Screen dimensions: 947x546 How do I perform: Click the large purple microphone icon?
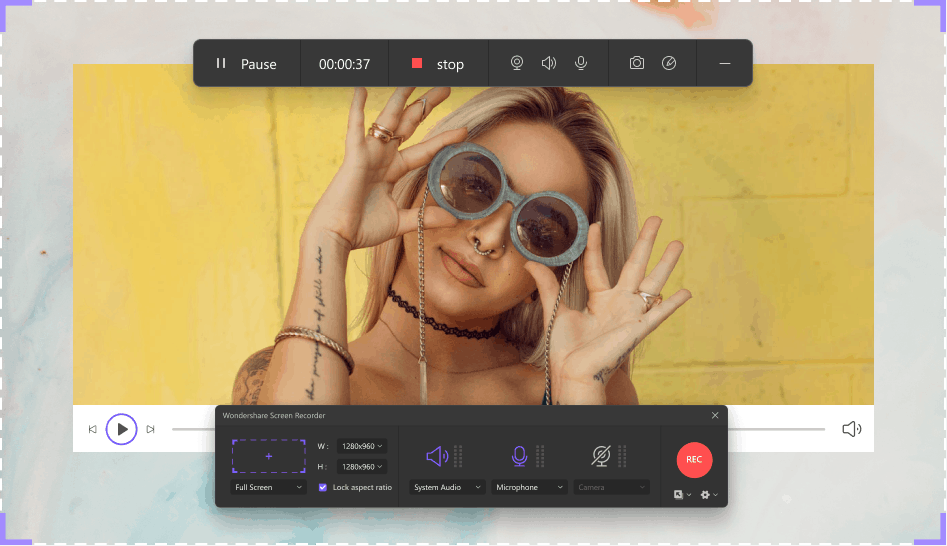point(519,456)
